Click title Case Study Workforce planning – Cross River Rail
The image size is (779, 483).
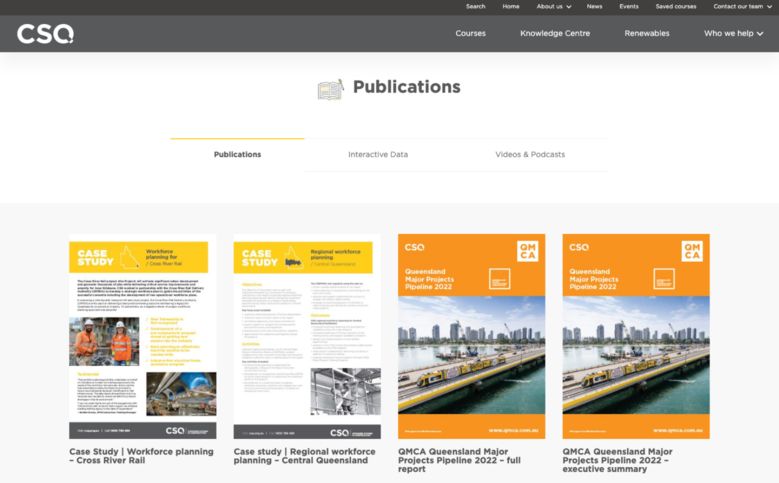click(141, 456)
